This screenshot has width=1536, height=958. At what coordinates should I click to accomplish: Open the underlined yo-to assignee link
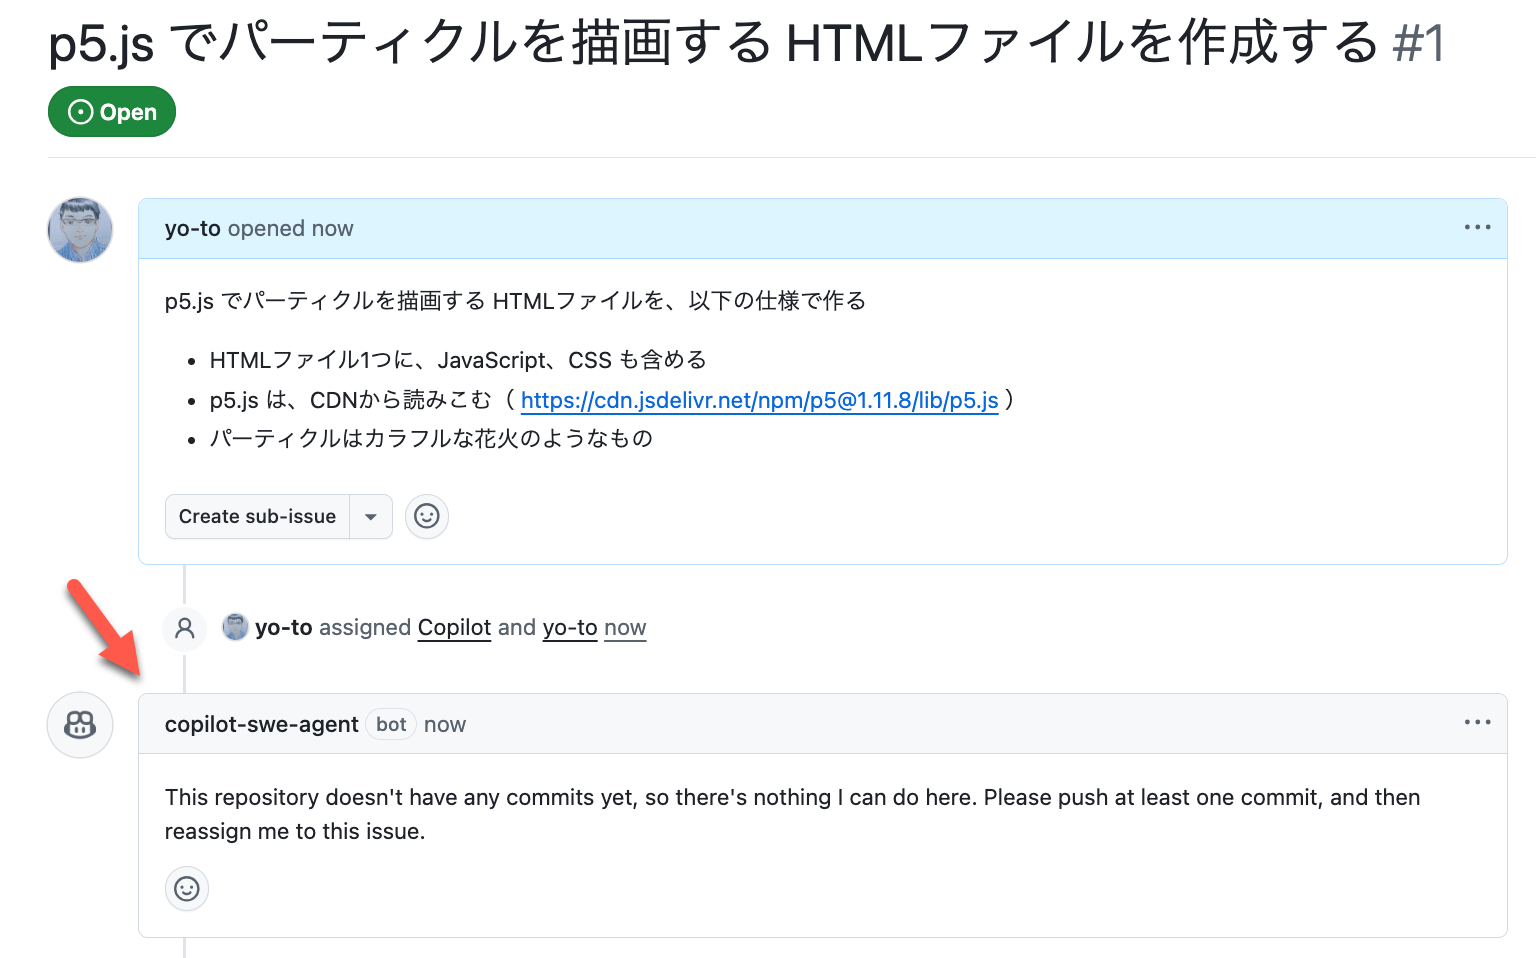[570, 628]
